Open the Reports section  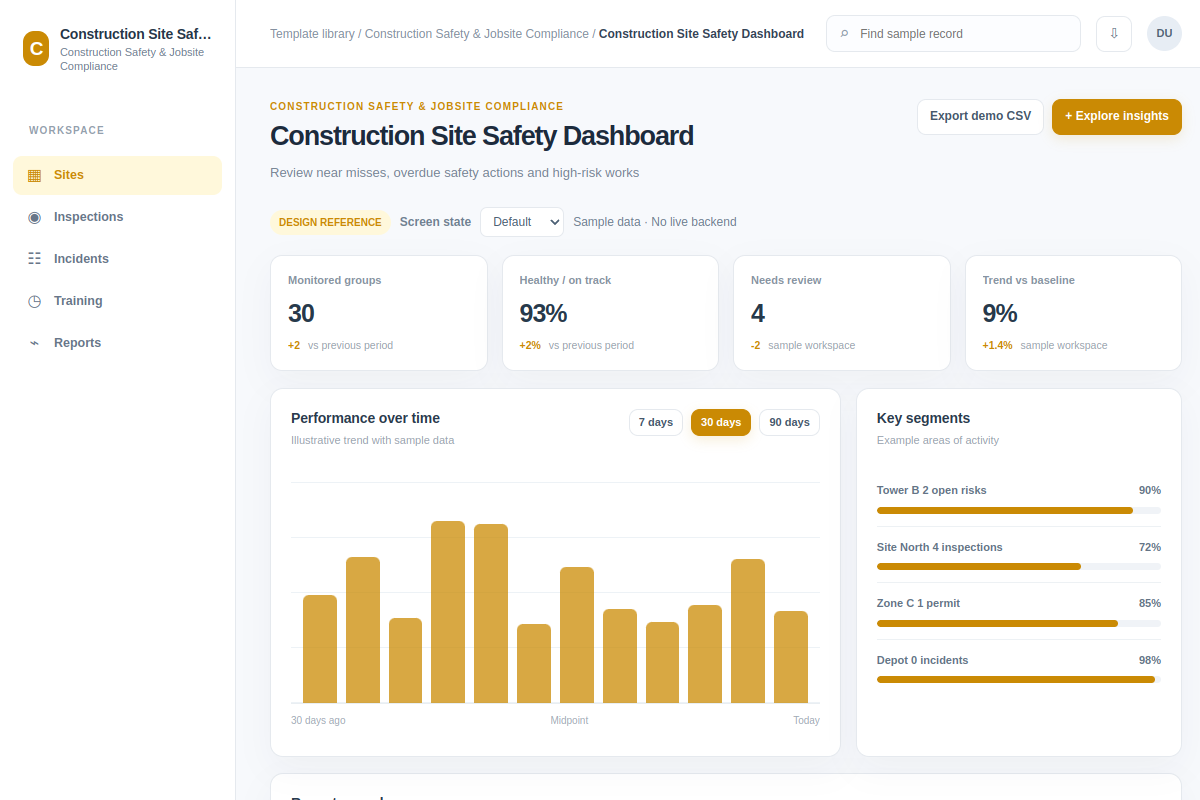pyautogui.click(x=117, y=343)
